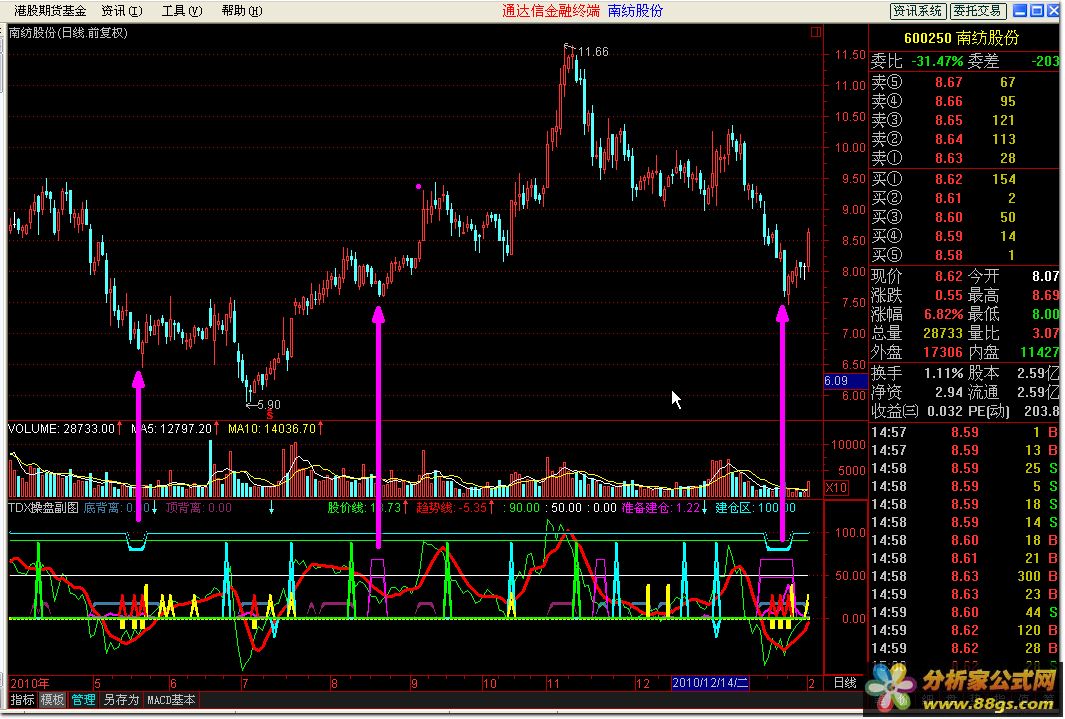Click the 换手 1.11% value

pyautogui.click(x=943, y=373)
